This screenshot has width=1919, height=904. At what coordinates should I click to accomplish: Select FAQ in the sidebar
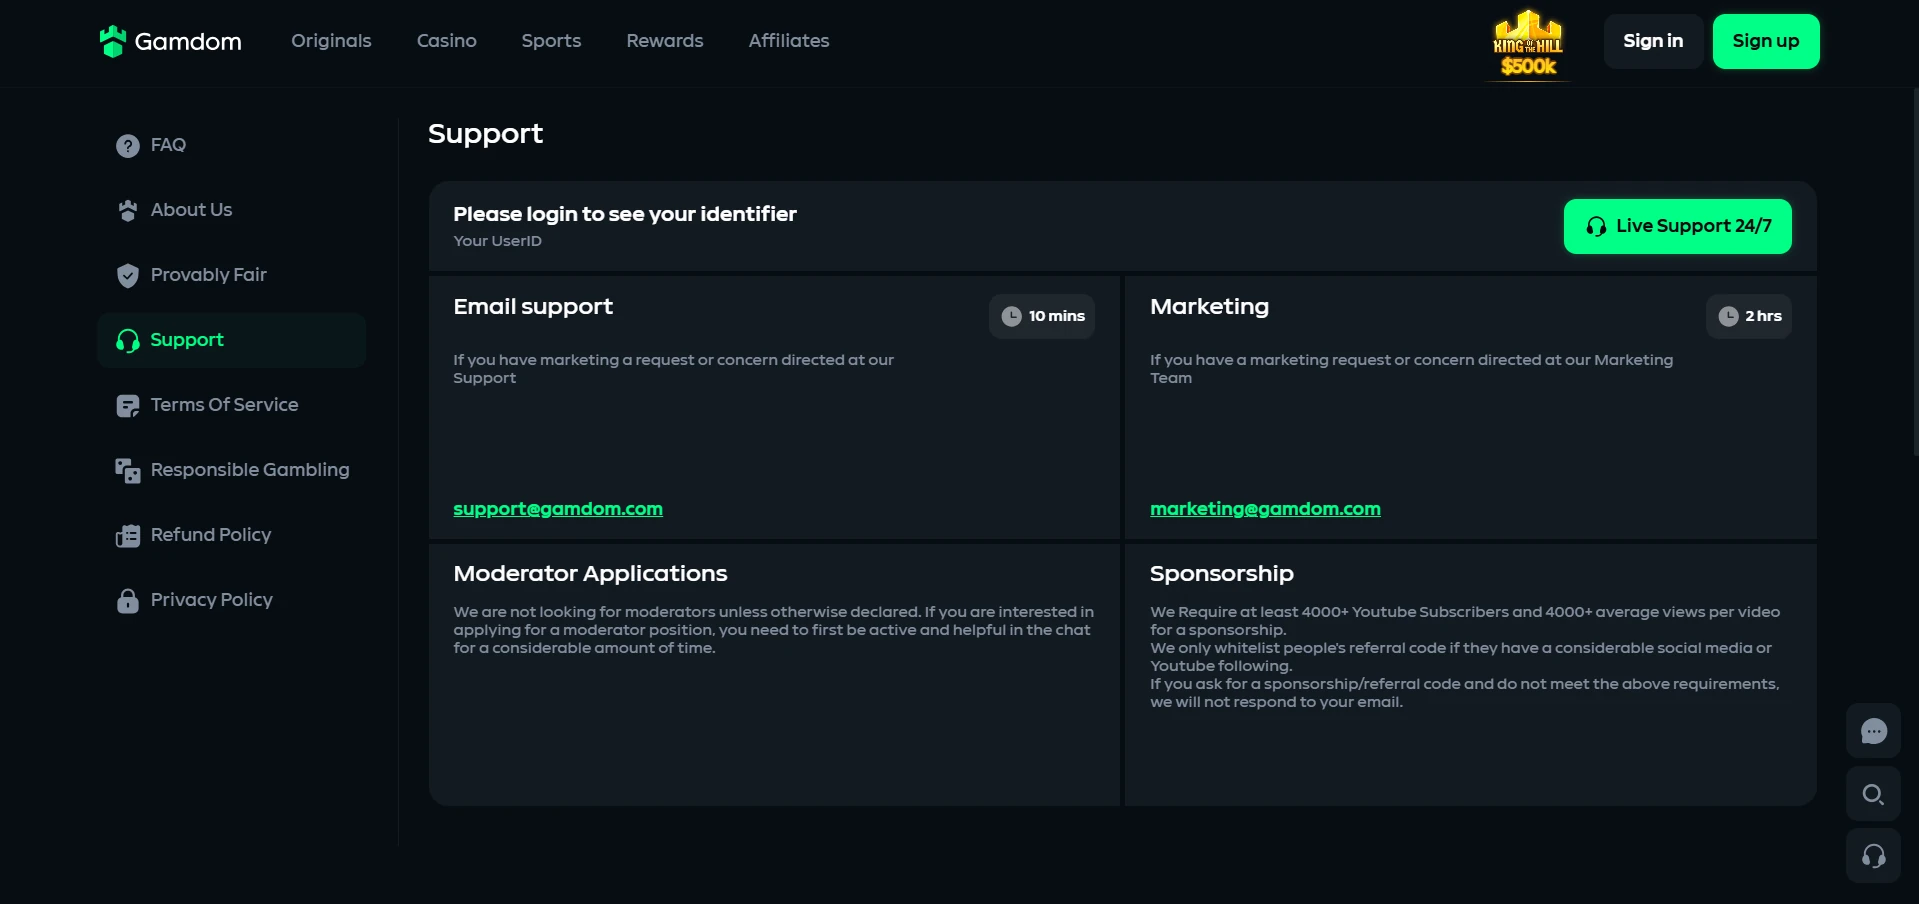(x=232, y=146)
